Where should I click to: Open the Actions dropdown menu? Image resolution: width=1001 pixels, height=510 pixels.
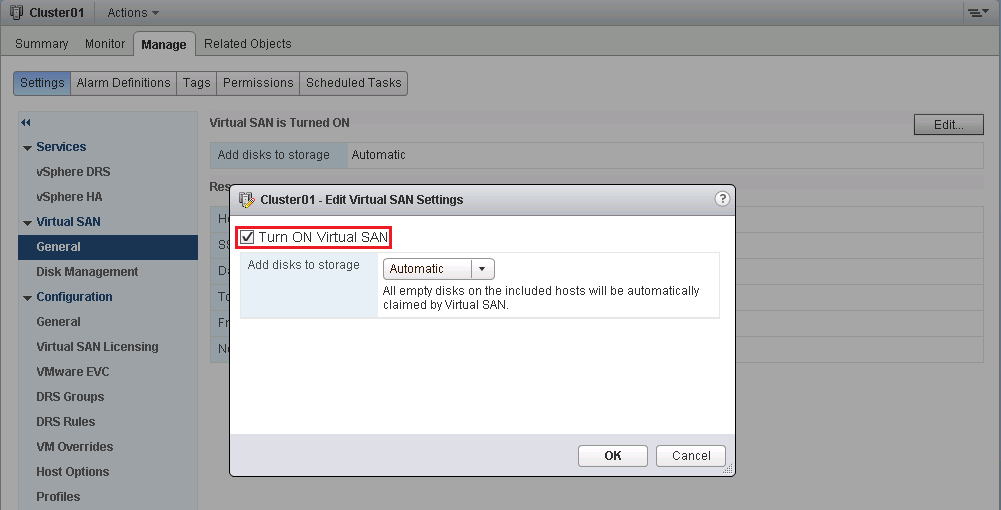(x=133, y=13)
